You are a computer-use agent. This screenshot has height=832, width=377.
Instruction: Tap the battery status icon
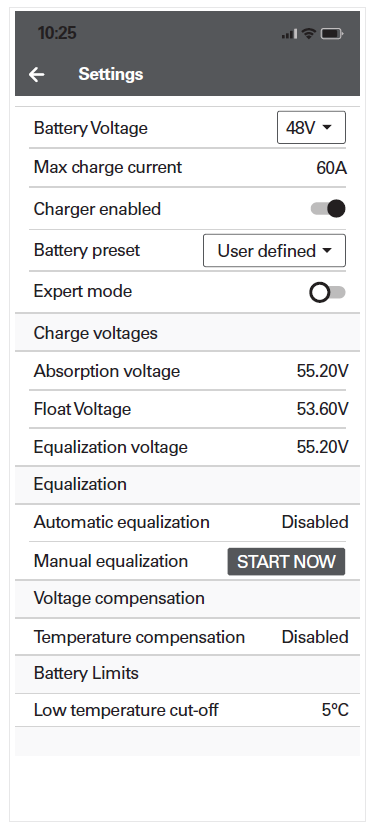coord(332,34)
